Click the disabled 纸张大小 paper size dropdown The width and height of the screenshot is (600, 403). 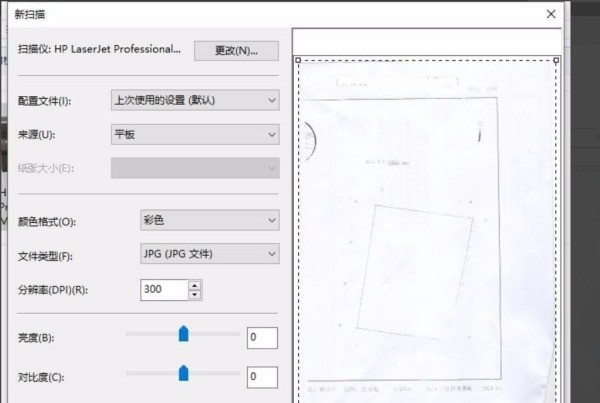pyautogui.click(x=194, y=168)
